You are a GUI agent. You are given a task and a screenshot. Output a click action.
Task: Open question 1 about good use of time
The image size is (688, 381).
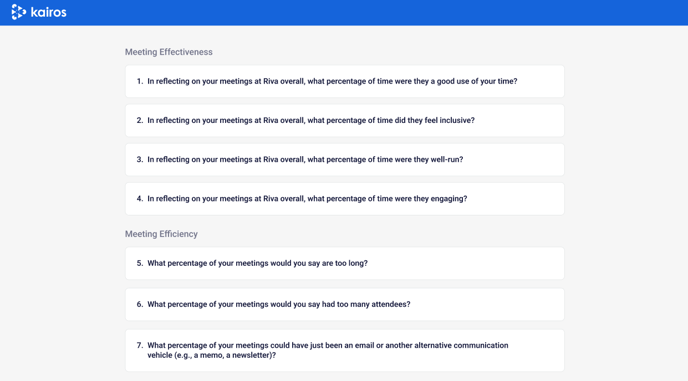[344, 81]
